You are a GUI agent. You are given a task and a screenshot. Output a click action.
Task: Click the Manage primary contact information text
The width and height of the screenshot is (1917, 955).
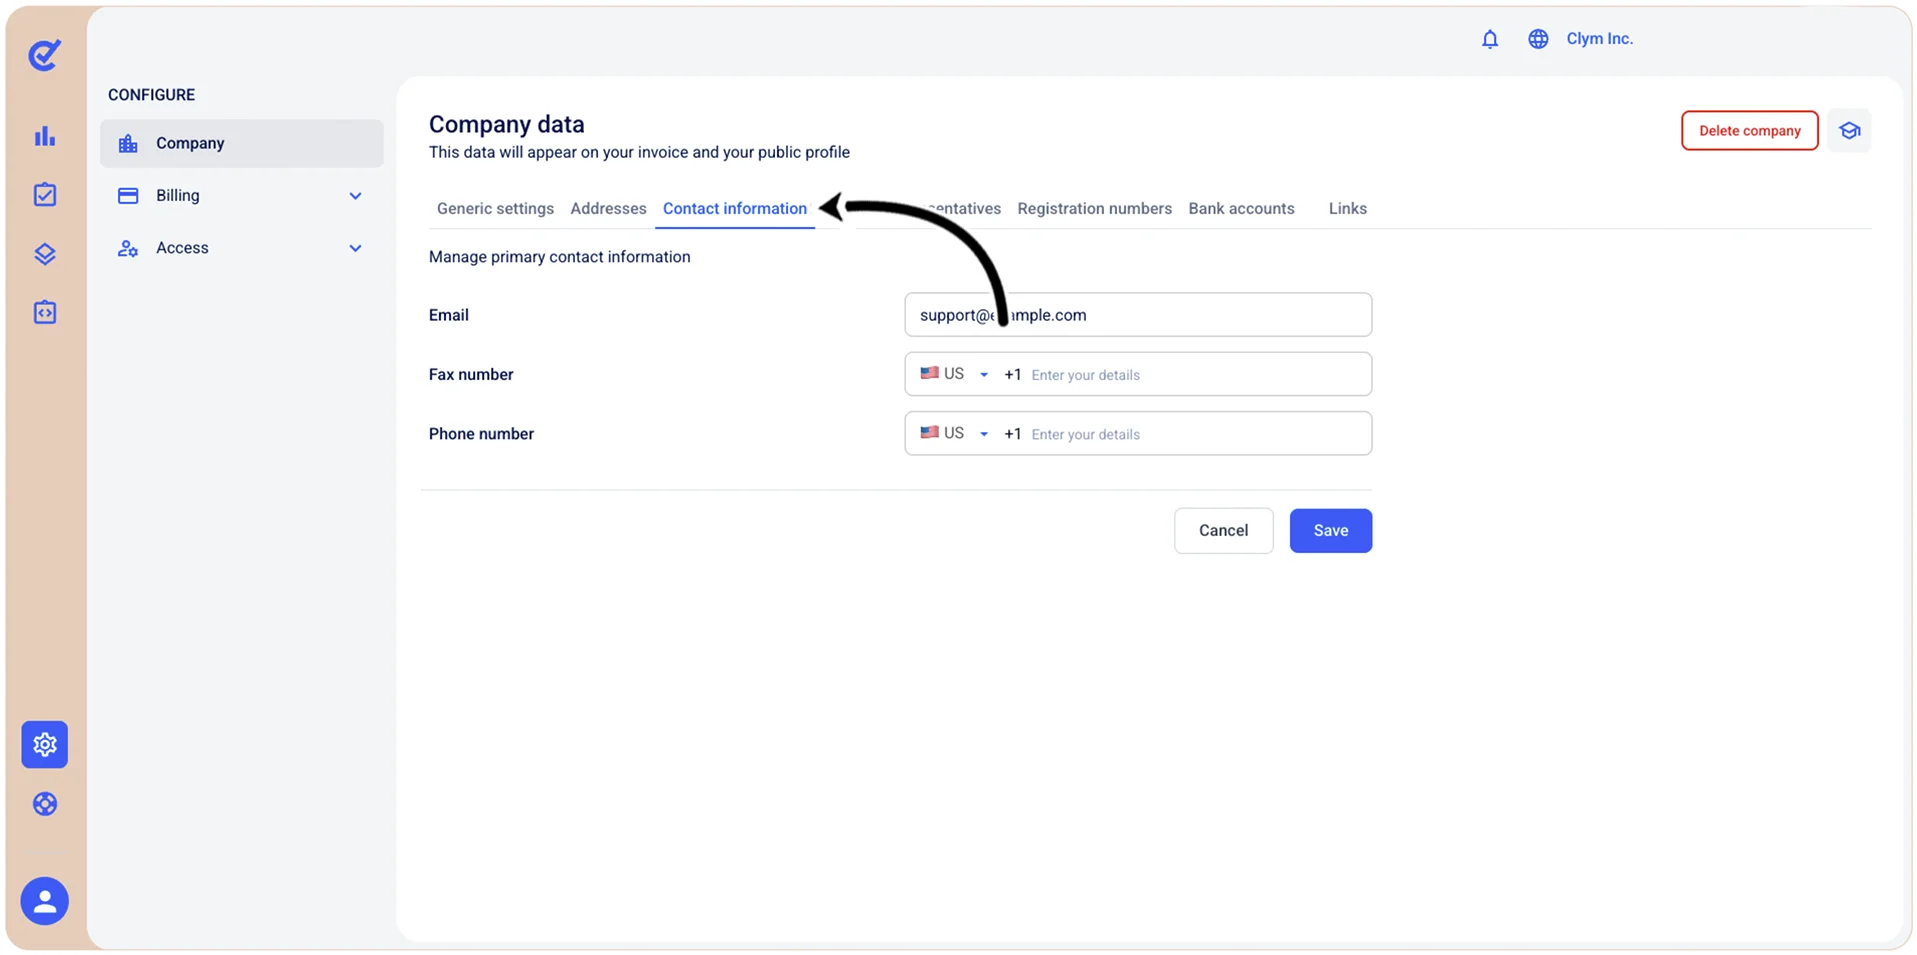[x=560, y=257]
